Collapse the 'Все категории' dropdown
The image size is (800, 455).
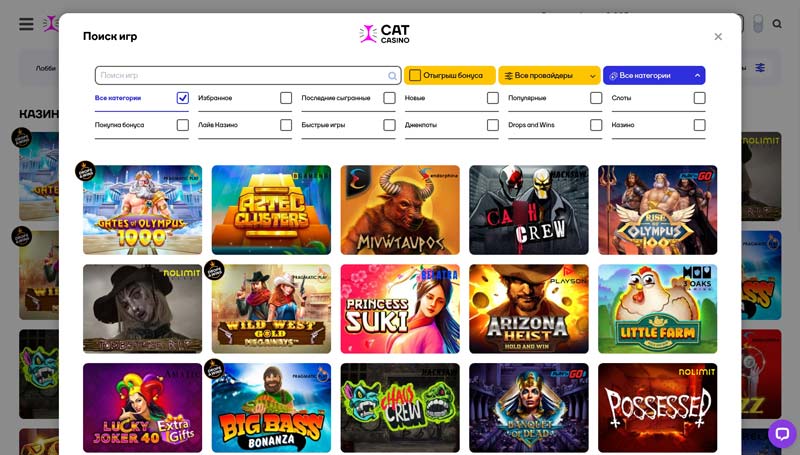697,76
